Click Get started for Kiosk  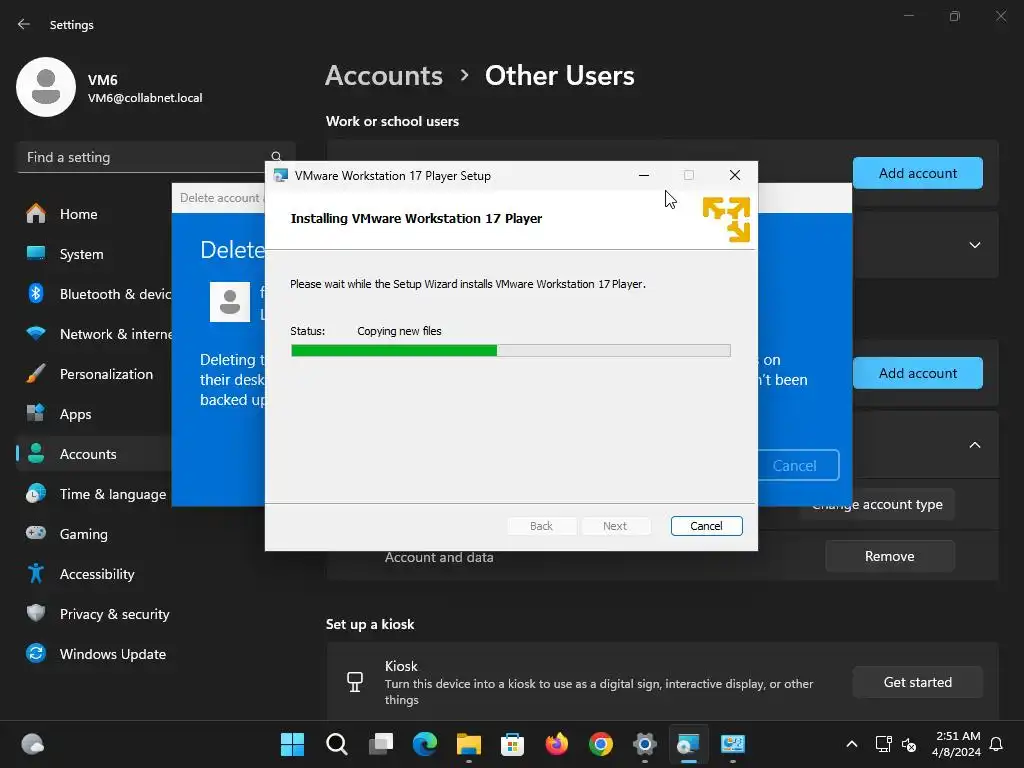pos(918,682)
